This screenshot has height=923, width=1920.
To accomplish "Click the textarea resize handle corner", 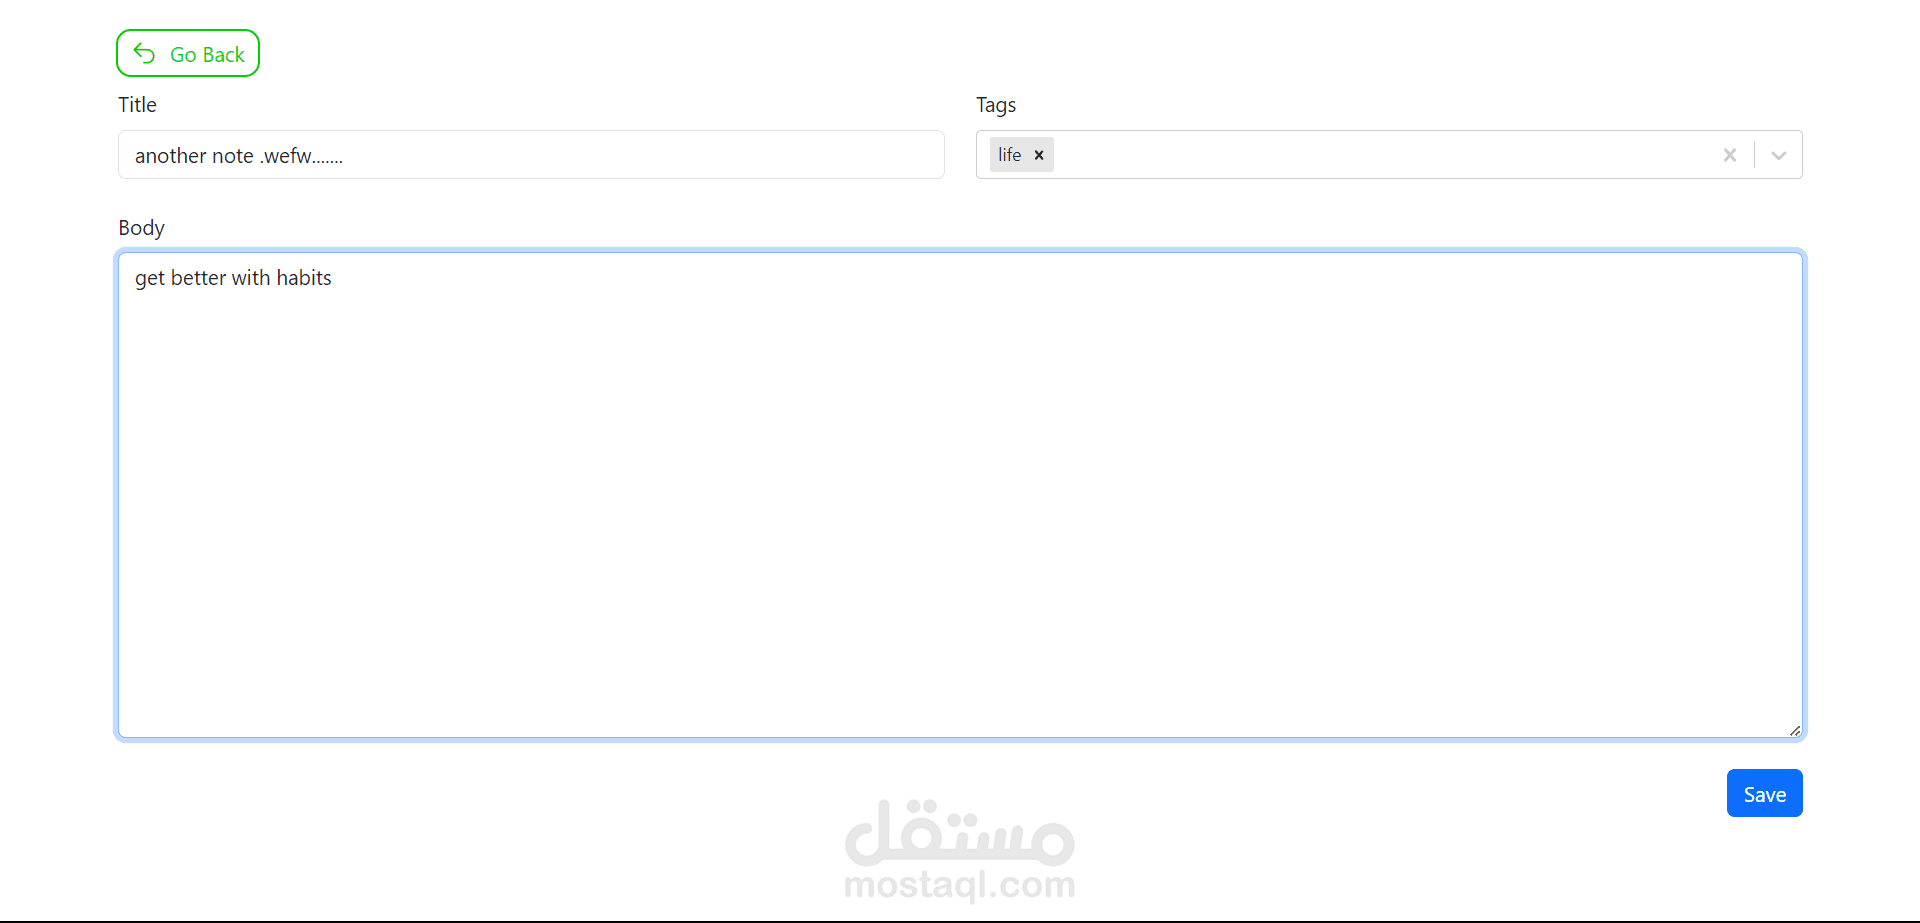I will 1795,731.
